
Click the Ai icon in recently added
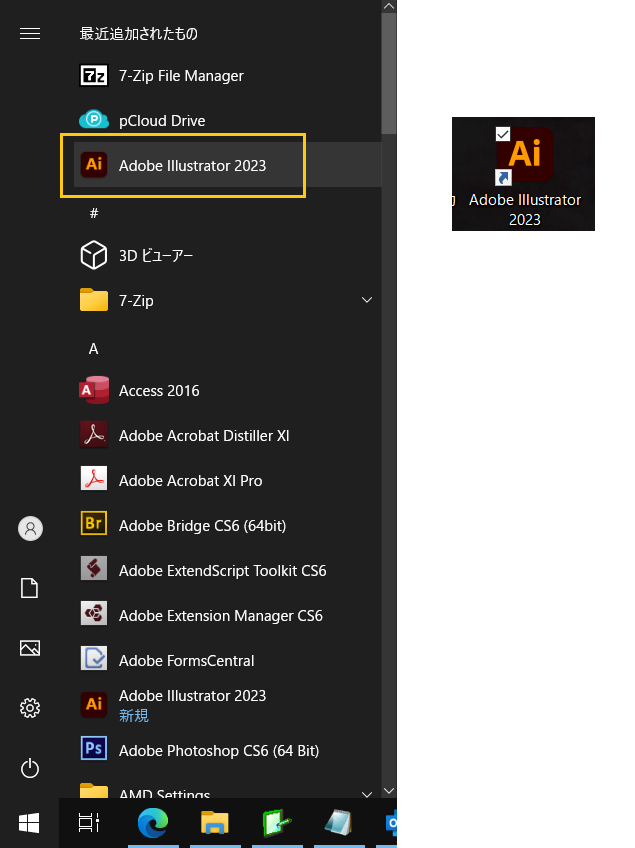click(x=94, y=164)
